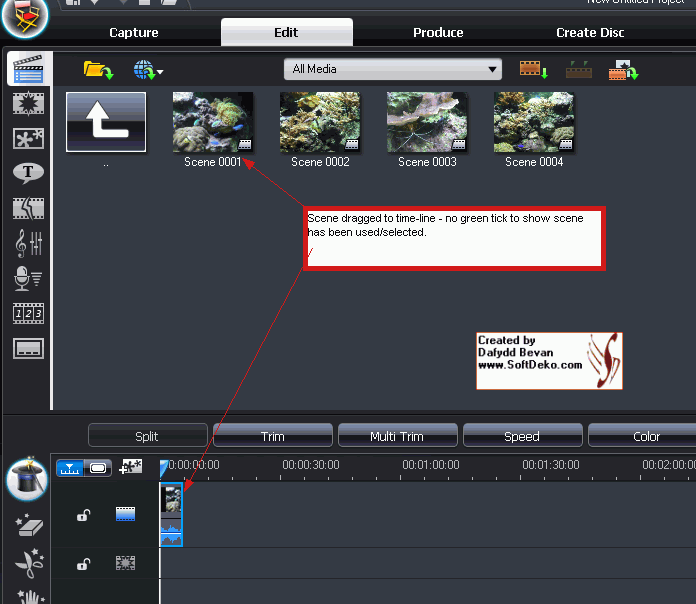
Task: Click the Split button
Action: pyautogui.click(x=148, y=436)
